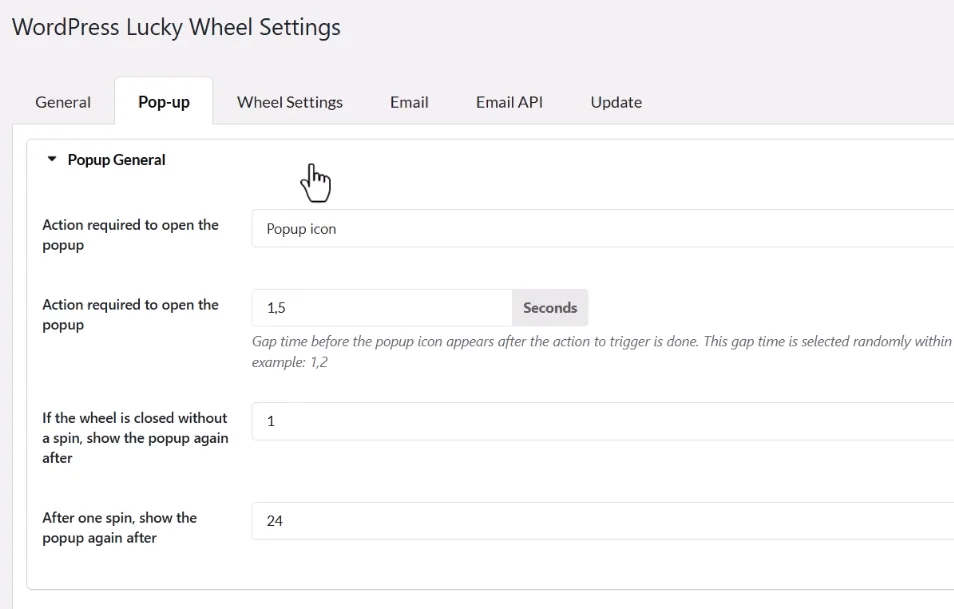954x609 pixels.
Task: Focus the closed-without-spin field showing 1
Action: (x=602, y=421)
